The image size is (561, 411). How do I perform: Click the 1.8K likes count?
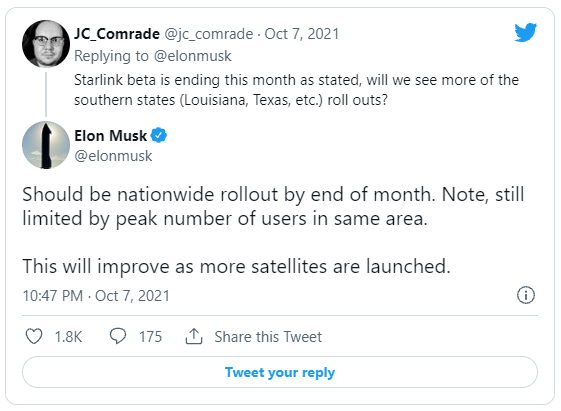click(68, 337)
